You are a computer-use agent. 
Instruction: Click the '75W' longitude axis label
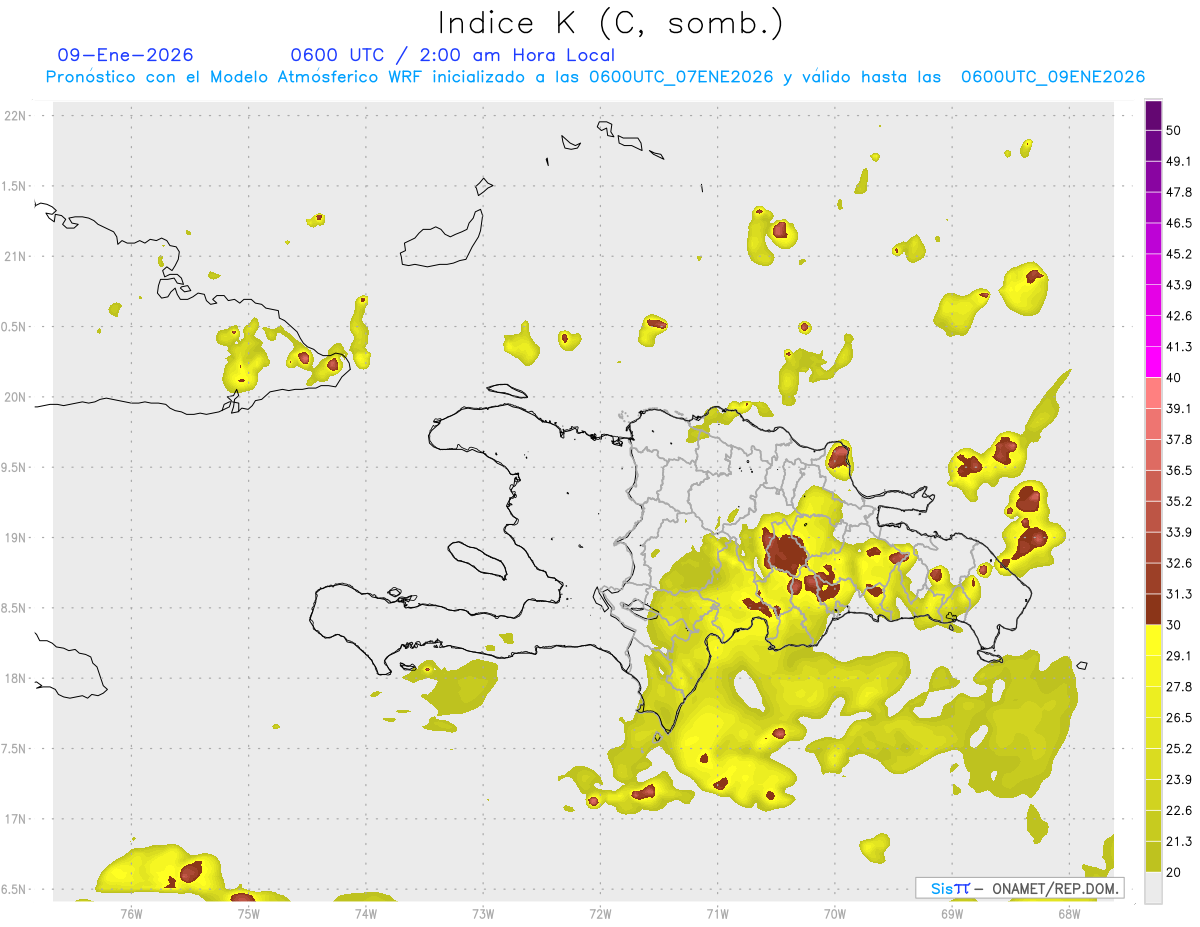point(248,913)
